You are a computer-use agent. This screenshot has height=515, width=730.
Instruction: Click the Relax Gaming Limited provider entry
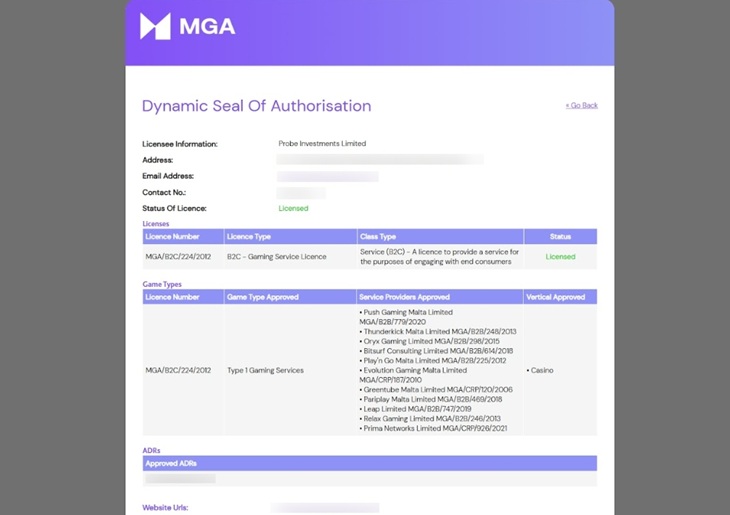pyautogui.click(x=430, y=419)
